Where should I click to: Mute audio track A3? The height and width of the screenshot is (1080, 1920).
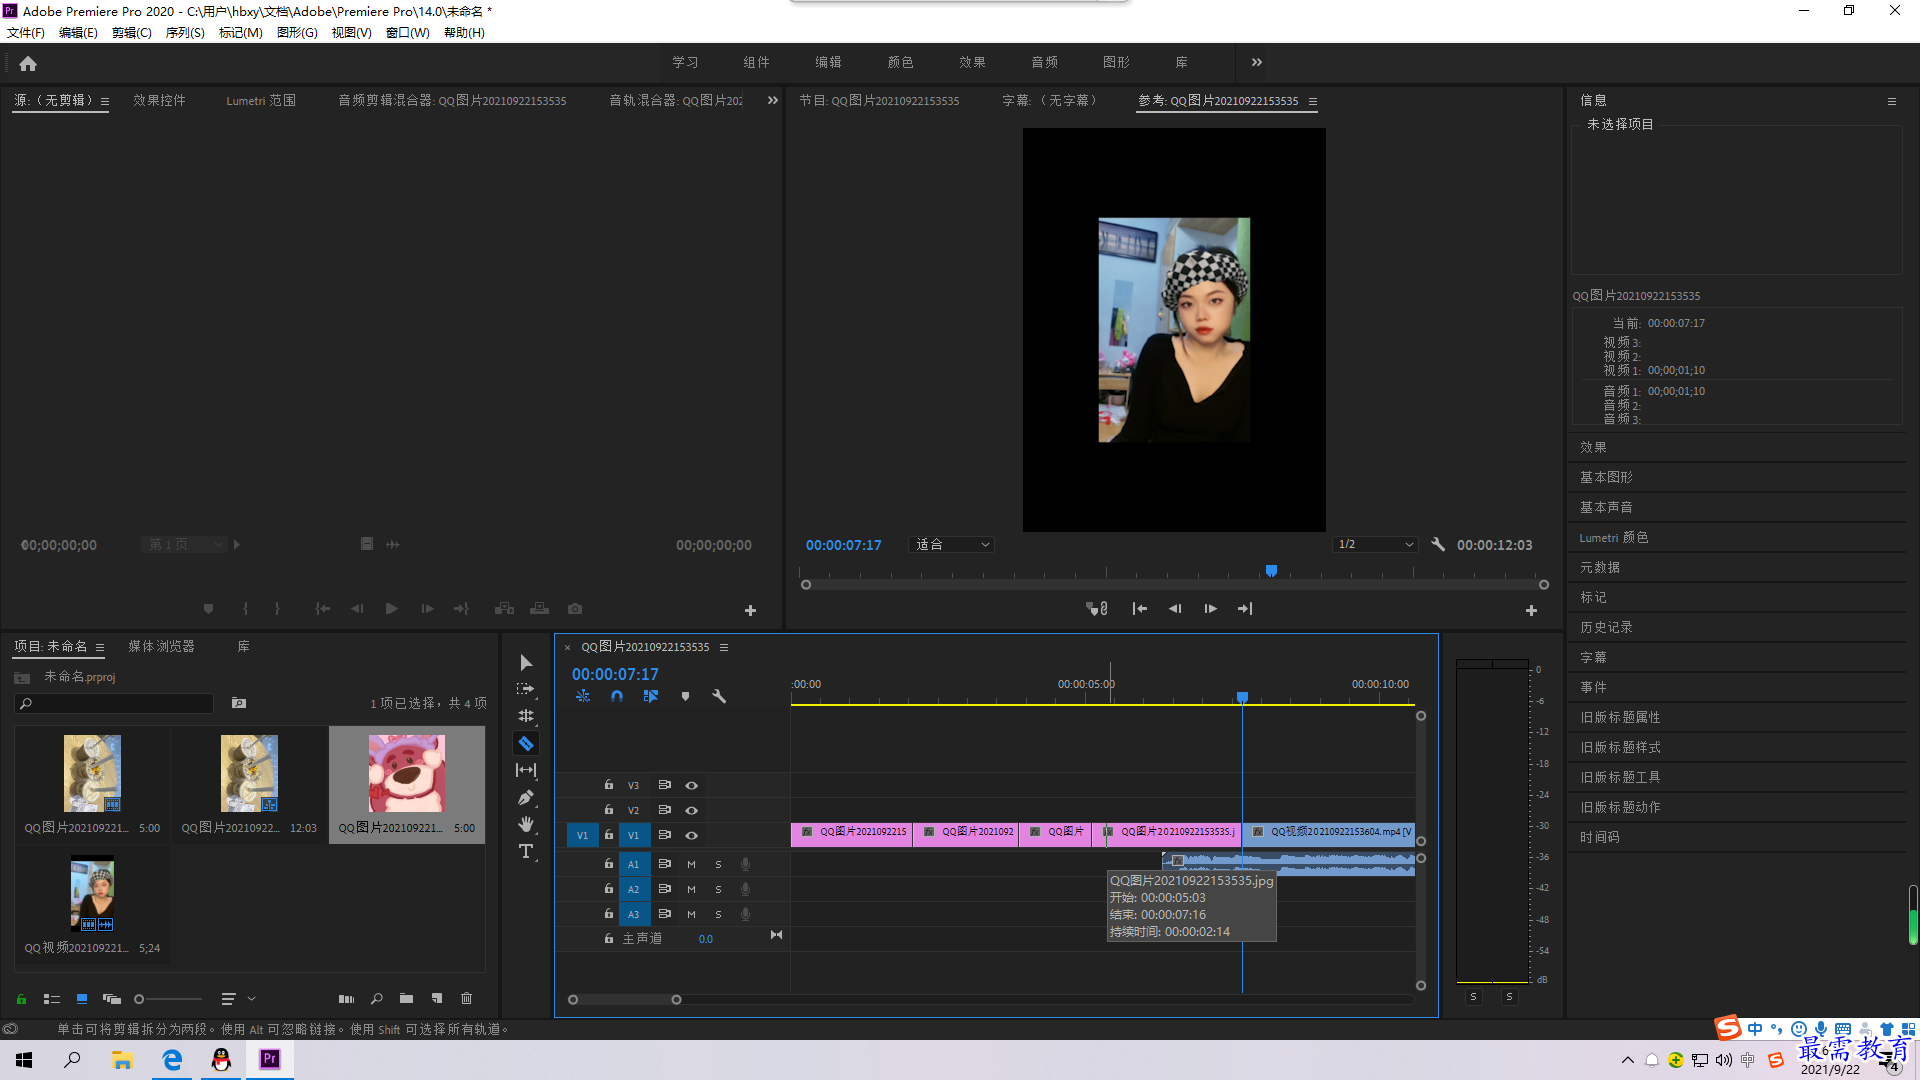coord(691,914)
